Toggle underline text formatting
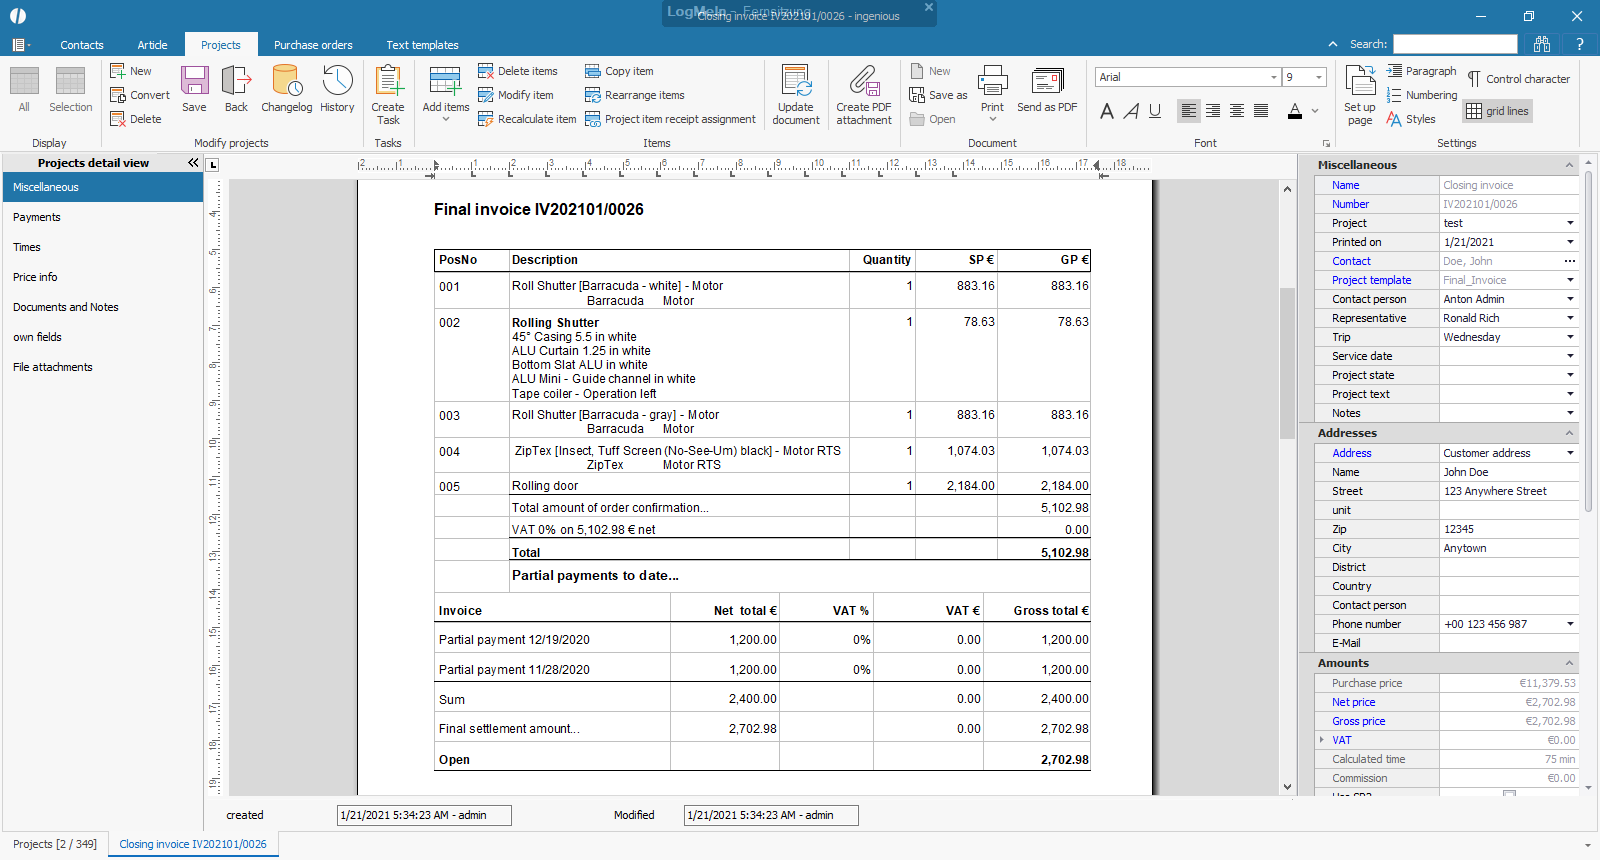 coord(1155,111)
